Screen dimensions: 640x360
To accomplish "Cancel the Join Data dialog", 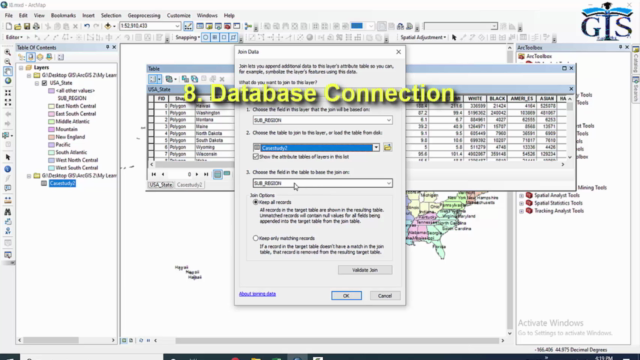I will coord(384,296).
